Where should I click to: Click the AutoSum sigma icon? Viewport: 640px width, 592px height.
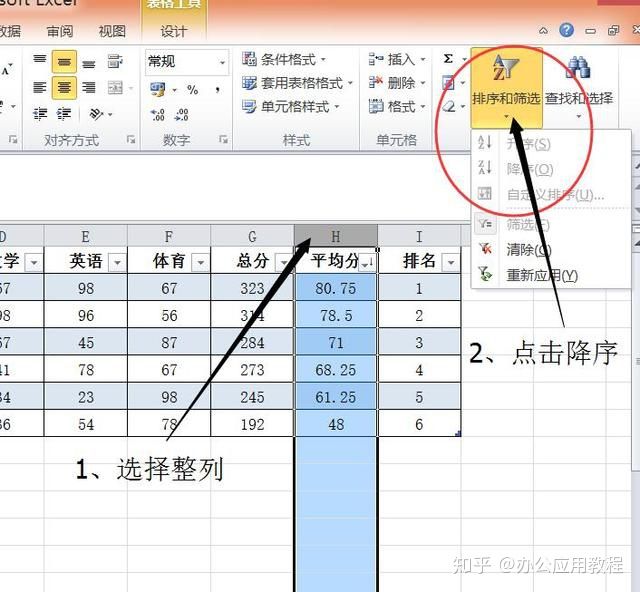tap(448, 59)
